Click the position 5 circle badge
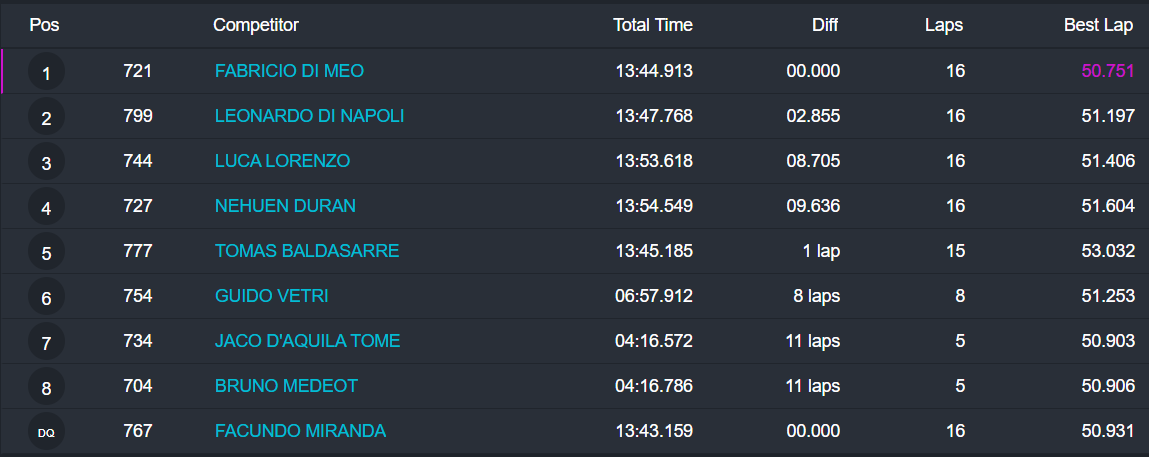1149x457 pixels. pyautogui.click(x=46, y=253)
